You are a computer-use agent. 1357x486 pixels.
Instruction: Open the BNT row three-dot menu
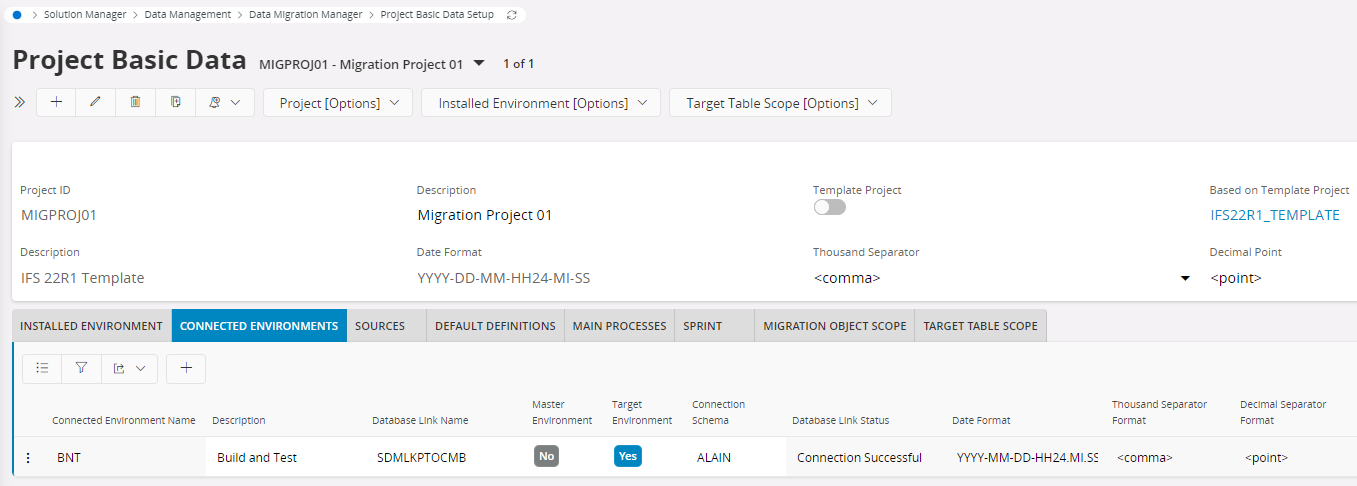tap(28, 458)
